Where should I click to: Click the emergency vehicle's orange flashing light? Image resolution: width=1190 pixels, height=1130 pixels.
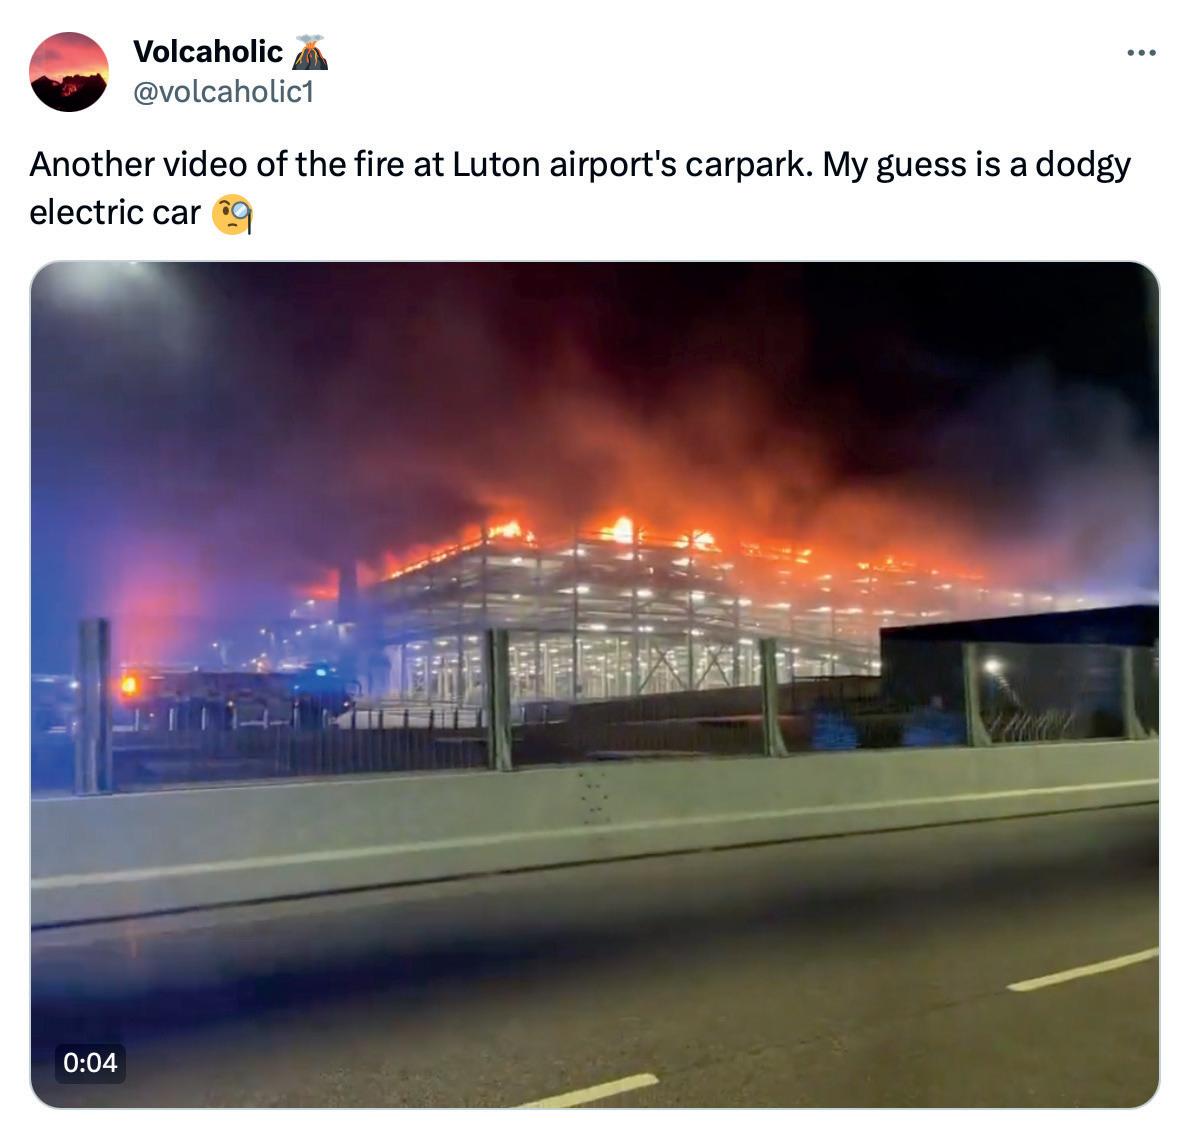pos(129,685)
